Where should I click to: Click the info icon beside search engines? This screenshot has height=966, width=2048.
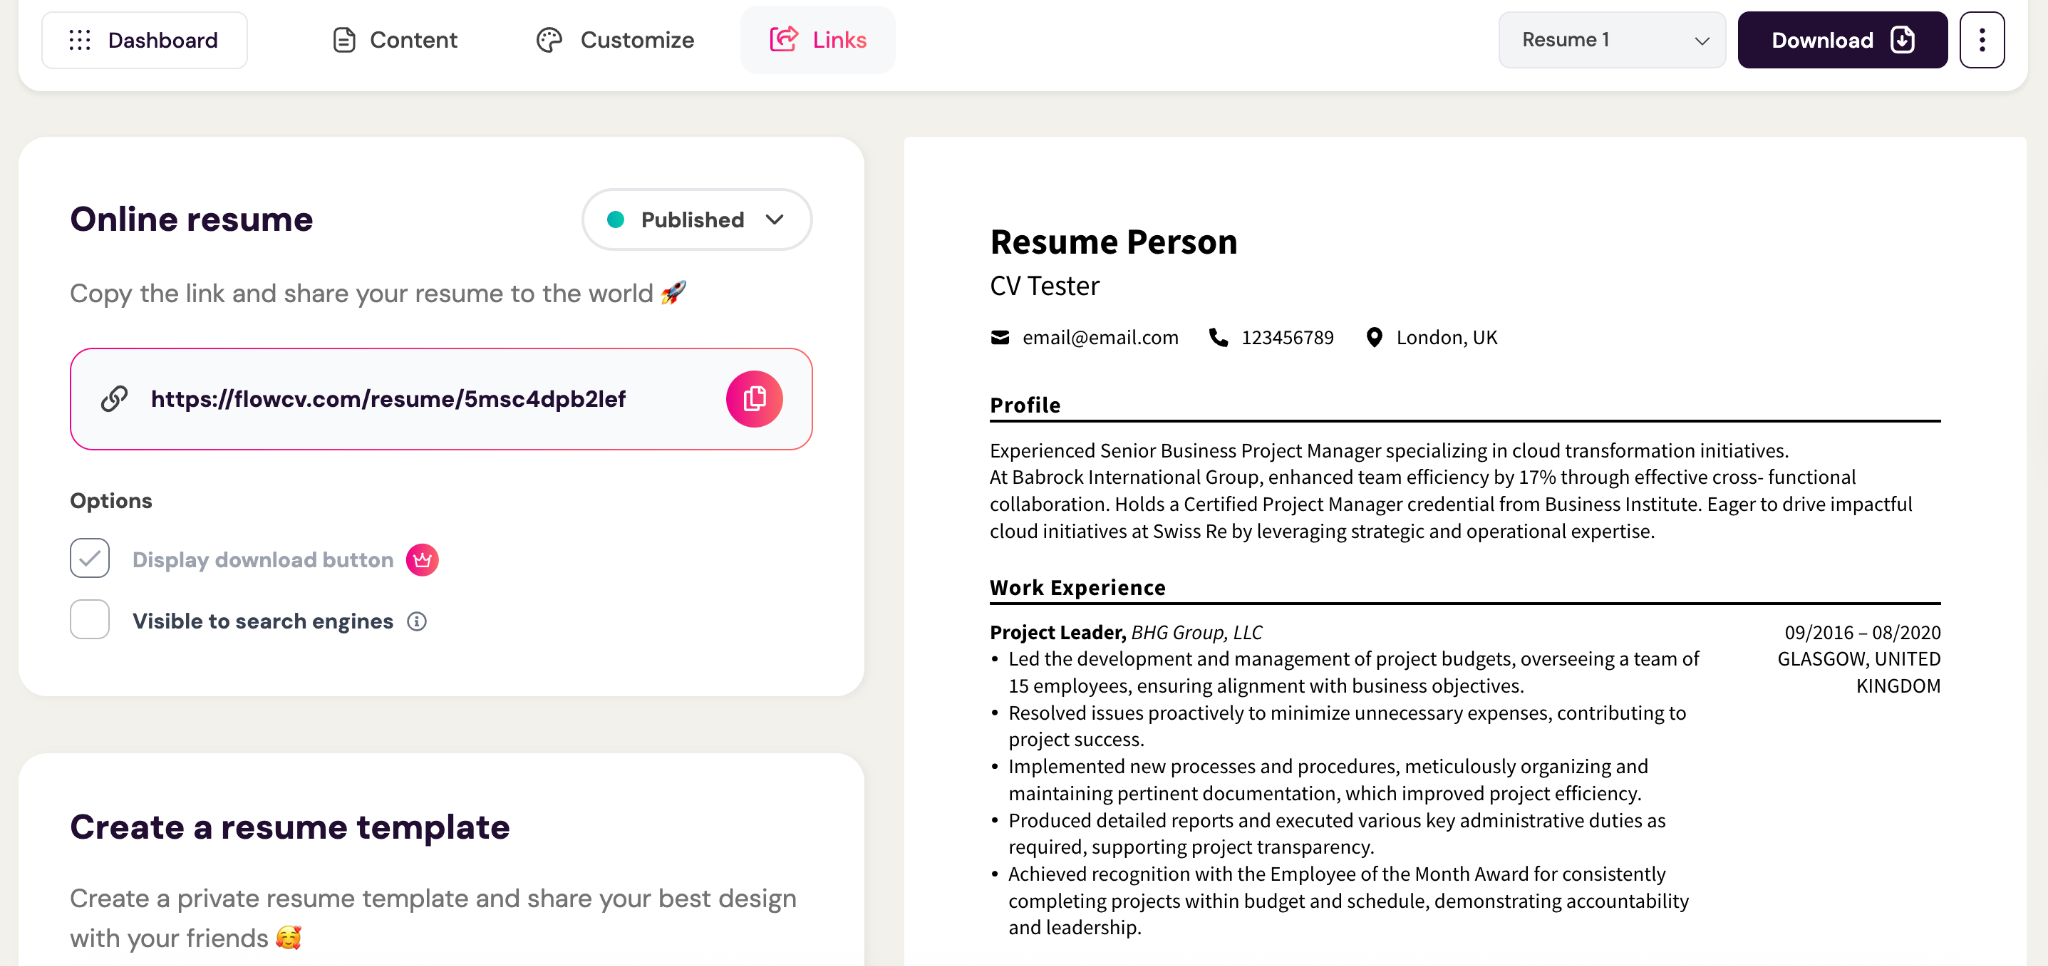[x=417, y=622]
